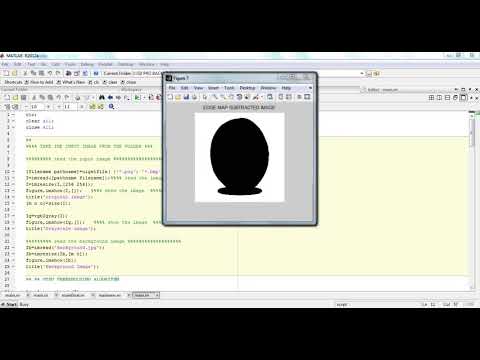Image resolution: width=480 pixels, height=360 pixels.
Task: Print icon in Editor toolbar
Action: pos(77,97)
